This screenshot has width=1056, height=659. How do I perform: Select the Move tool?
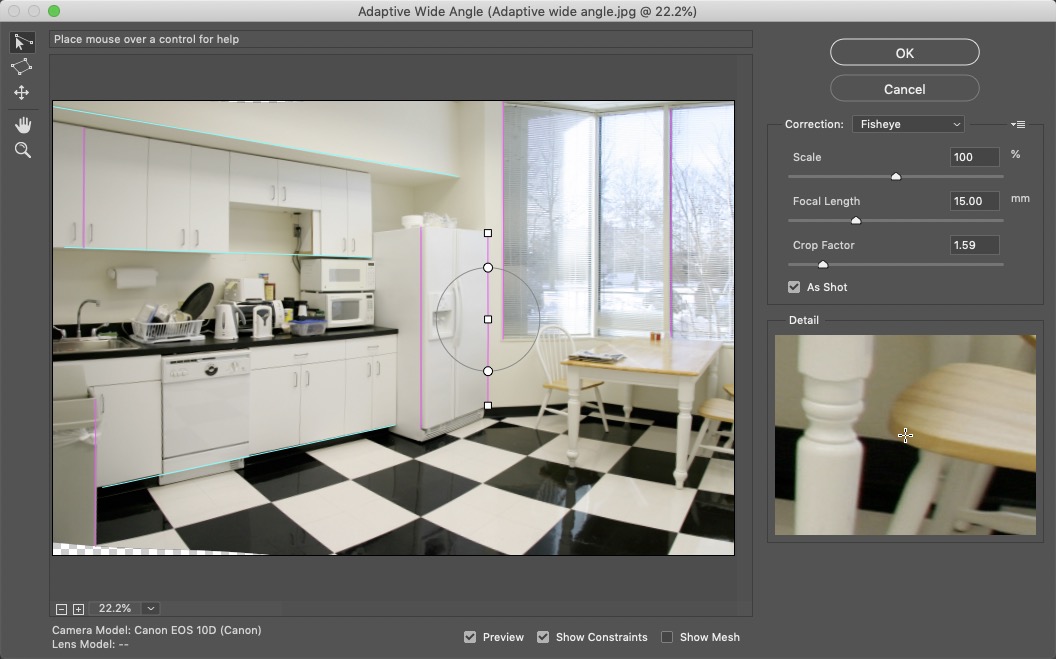(x=21, y=93)
